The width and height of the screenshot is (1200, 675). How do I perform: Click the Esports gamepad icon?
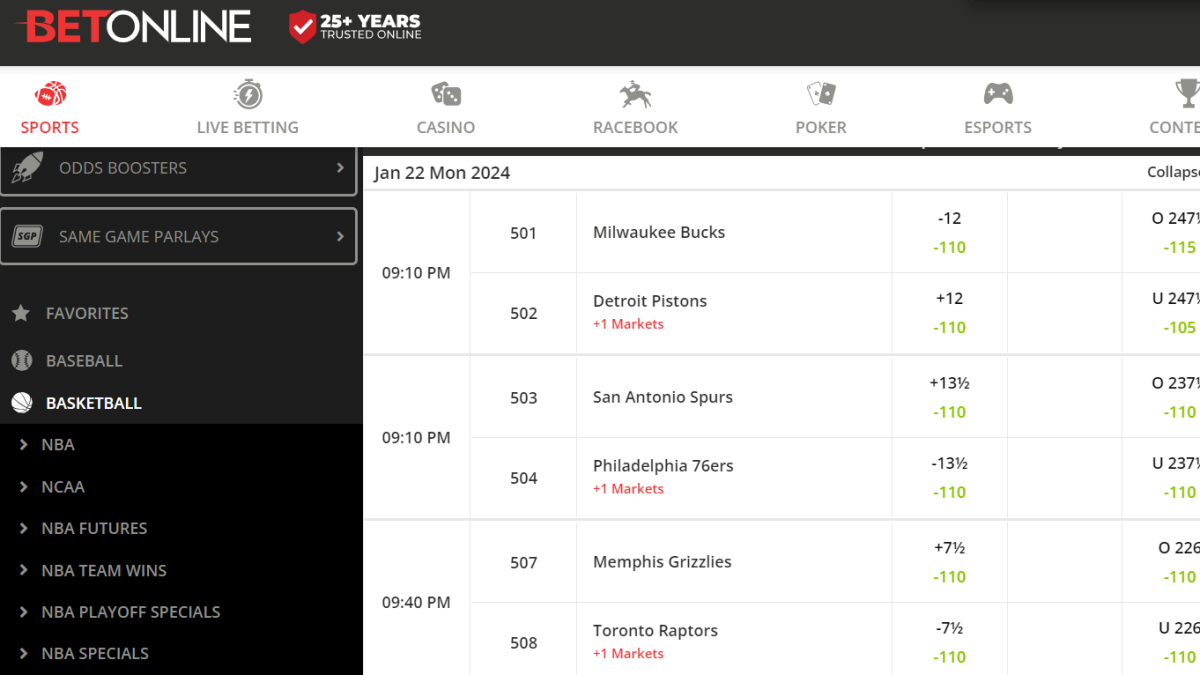point(998,95)
